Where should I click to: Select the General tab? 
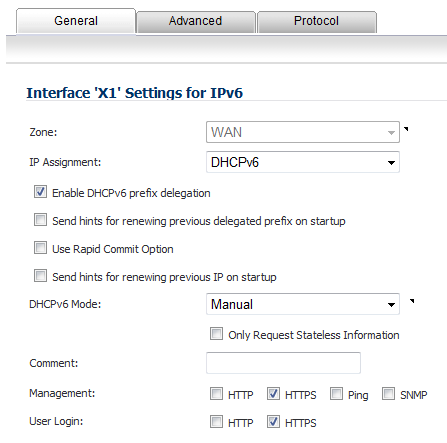click(76, 21)
